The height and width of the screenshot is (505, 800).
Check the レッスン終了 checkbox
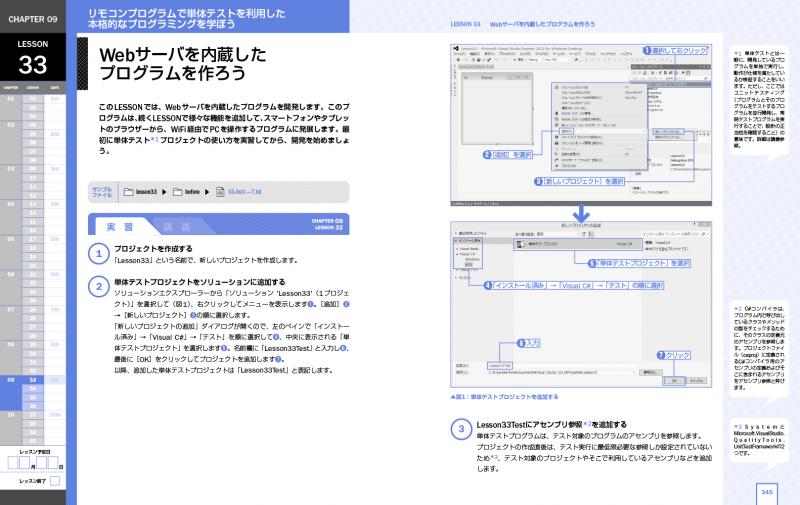point(55,481)
